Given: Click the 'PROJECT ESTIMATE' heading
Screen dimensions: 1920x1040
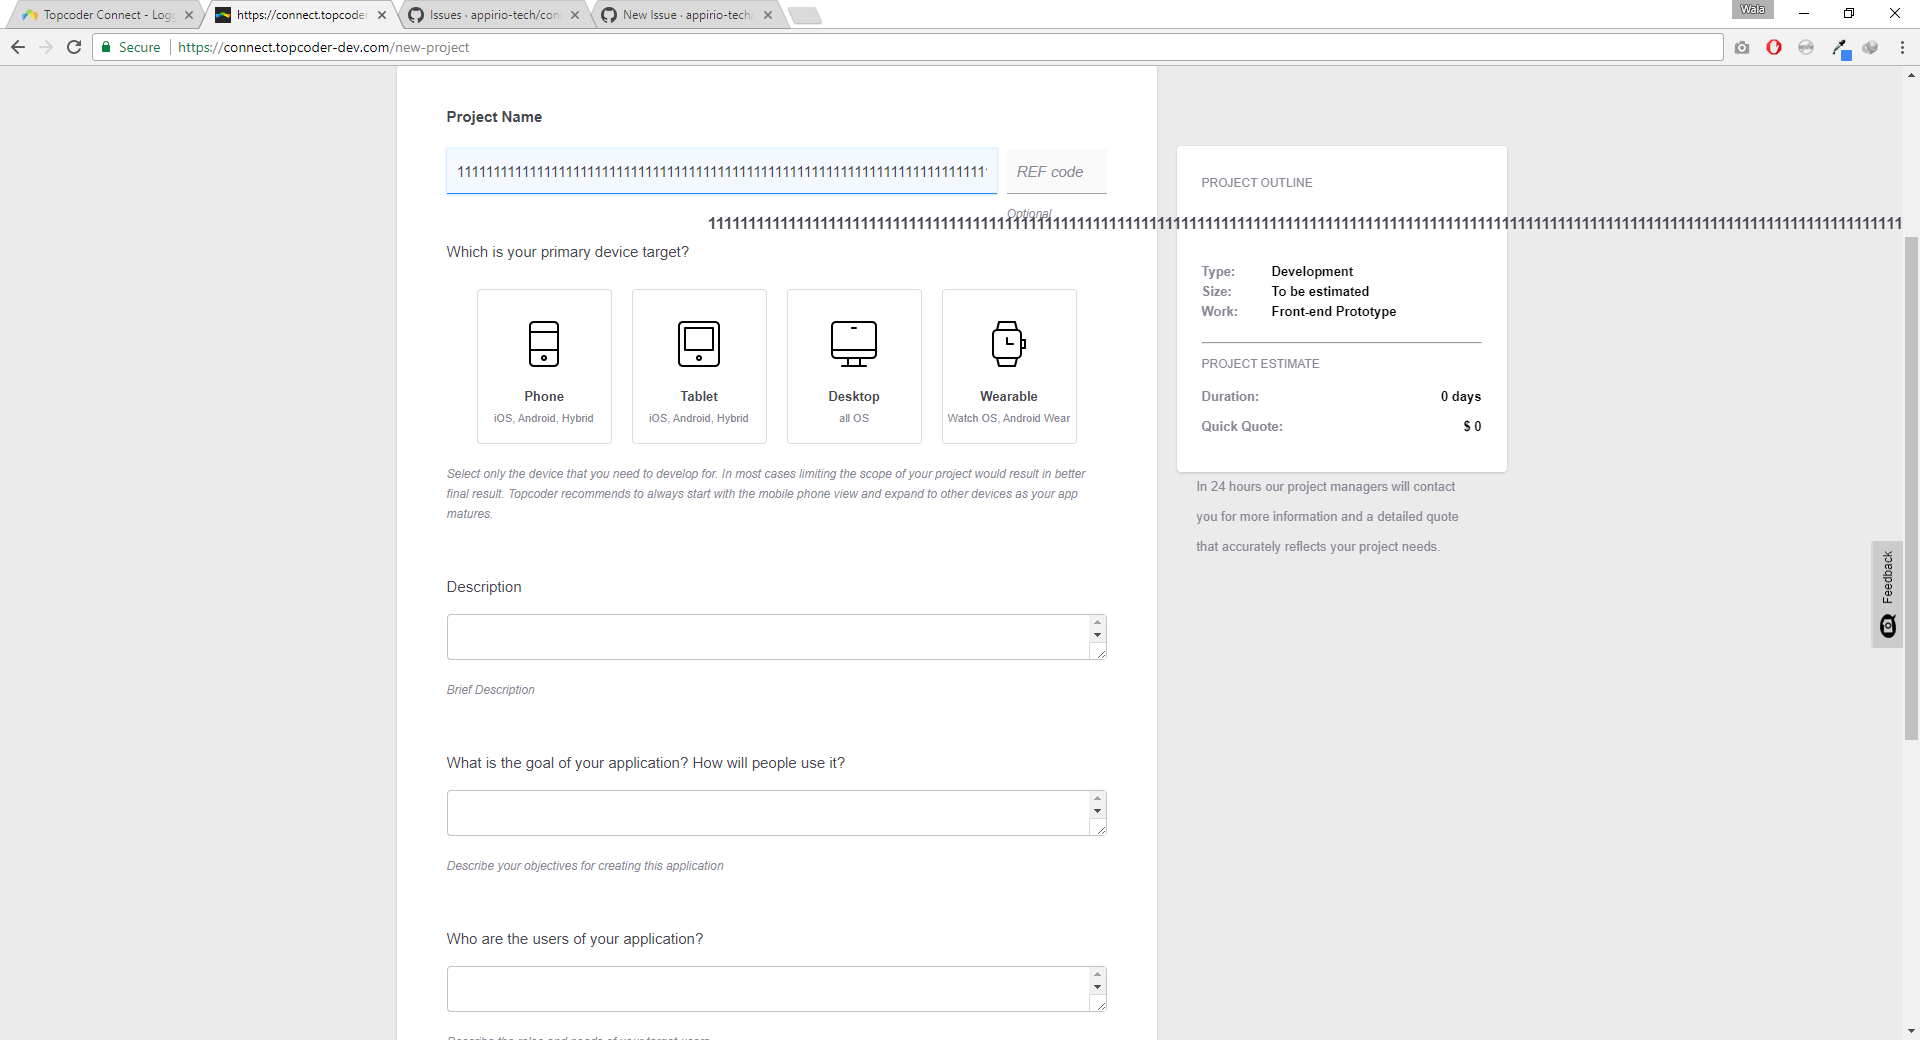Looking at the screenshot, I should [x=1260, y=364].
